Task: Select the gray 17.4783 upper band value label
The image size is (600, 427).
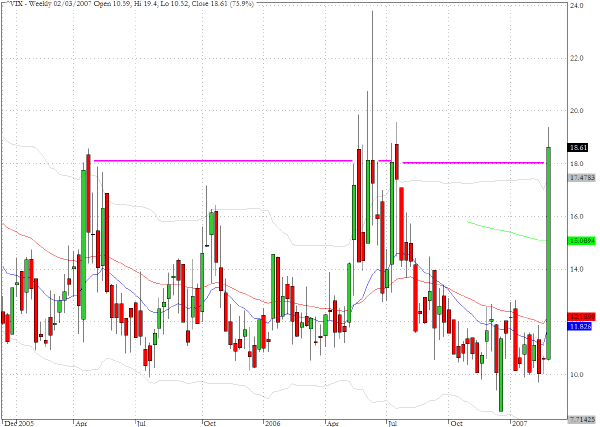Action: 582,178
